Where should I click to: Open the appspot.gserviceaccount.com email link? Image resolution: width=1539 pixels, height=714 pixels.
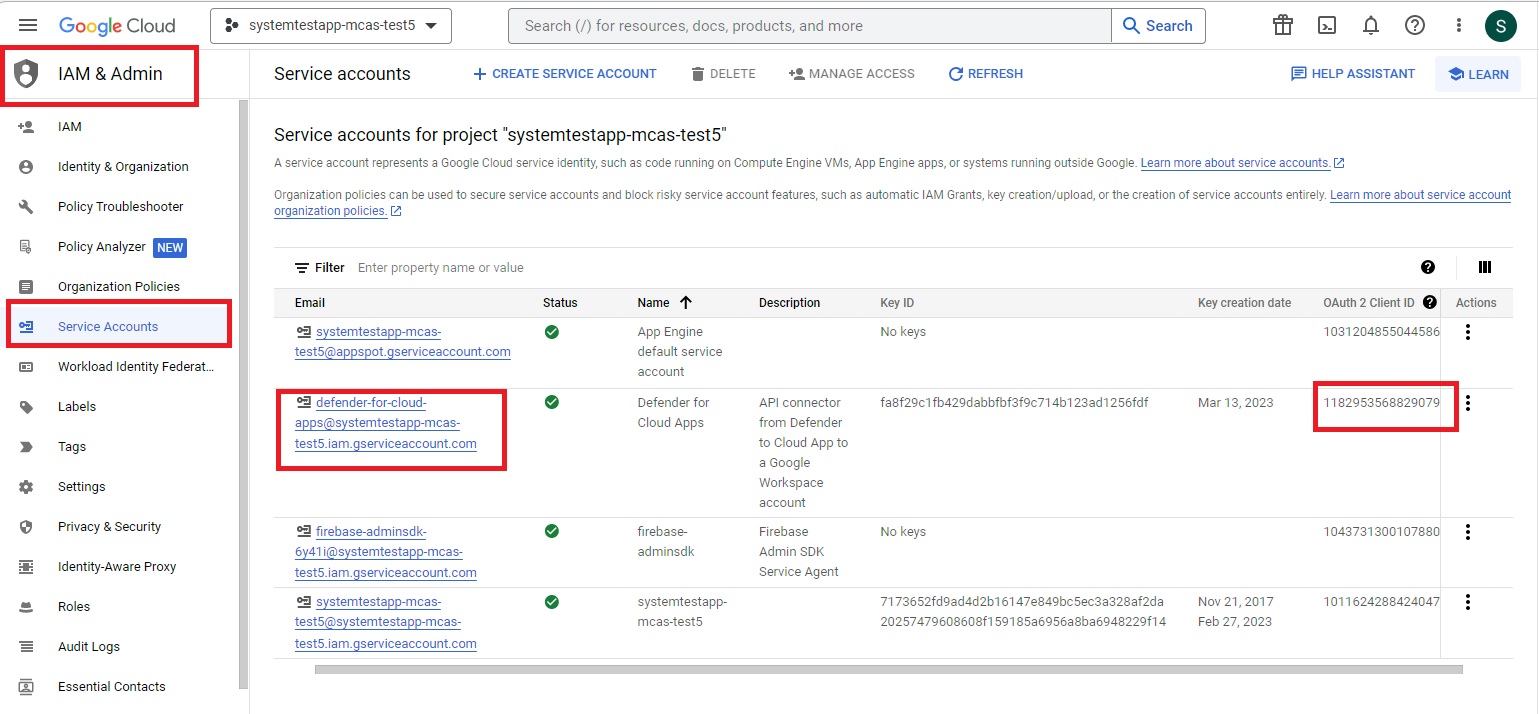click(403, 342)
